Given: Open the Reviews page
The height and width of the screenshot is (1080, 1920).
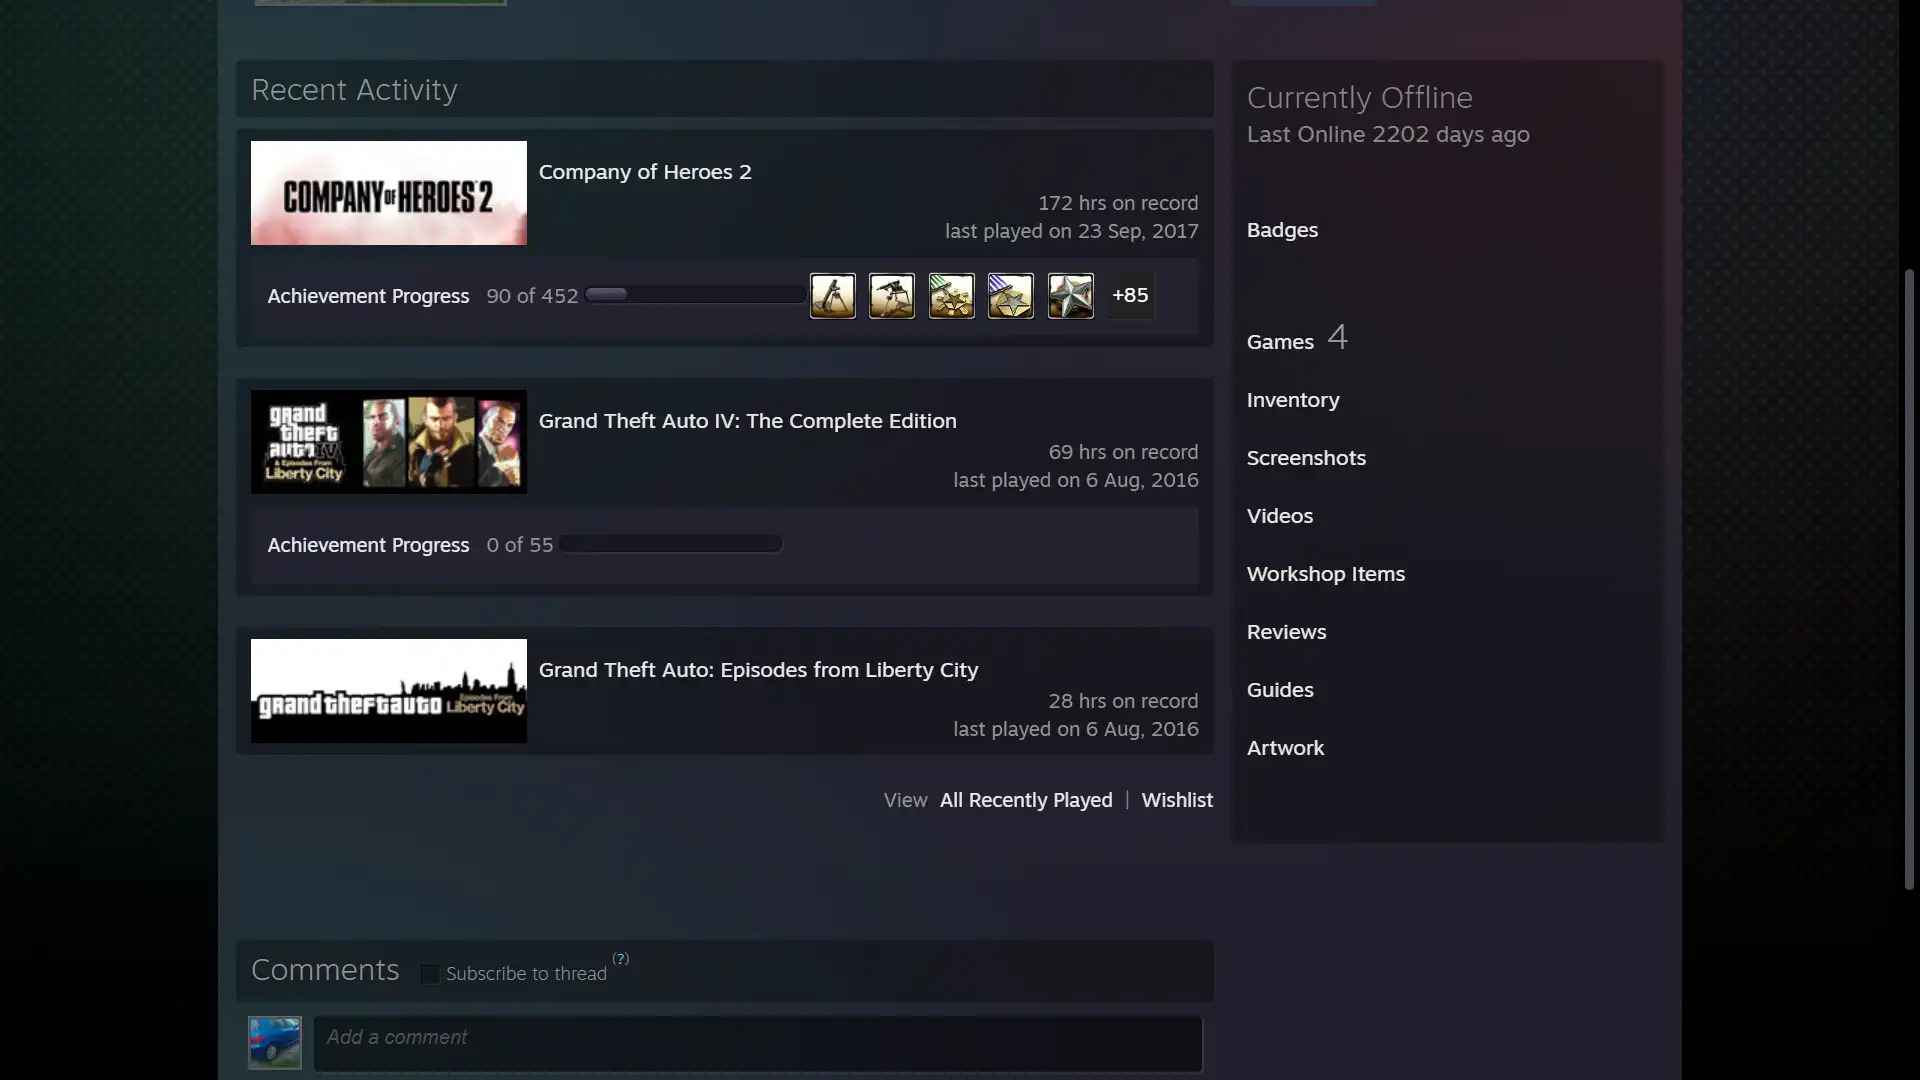Looking at the screenshot, I should pos(1286,632).
